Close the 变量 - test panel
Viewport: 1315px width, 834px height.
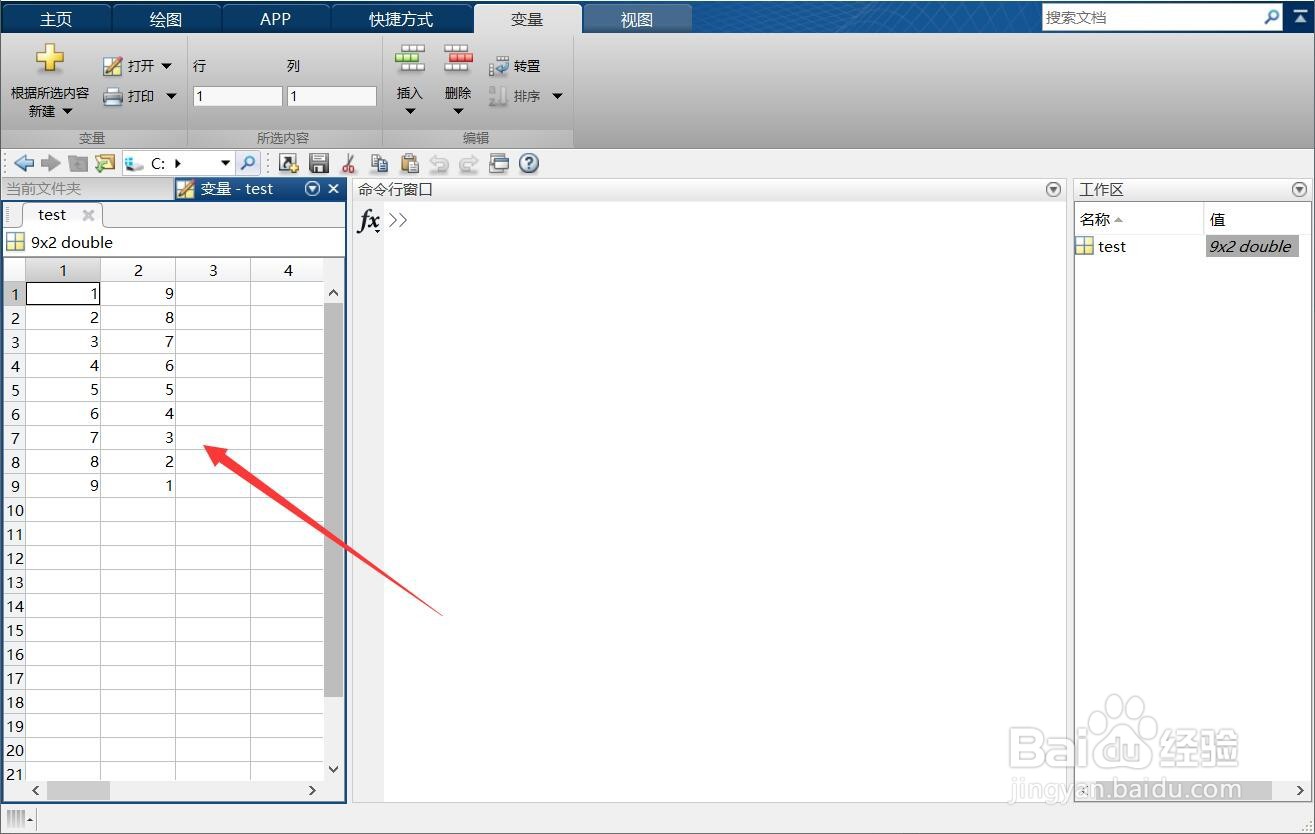point(334,188)
